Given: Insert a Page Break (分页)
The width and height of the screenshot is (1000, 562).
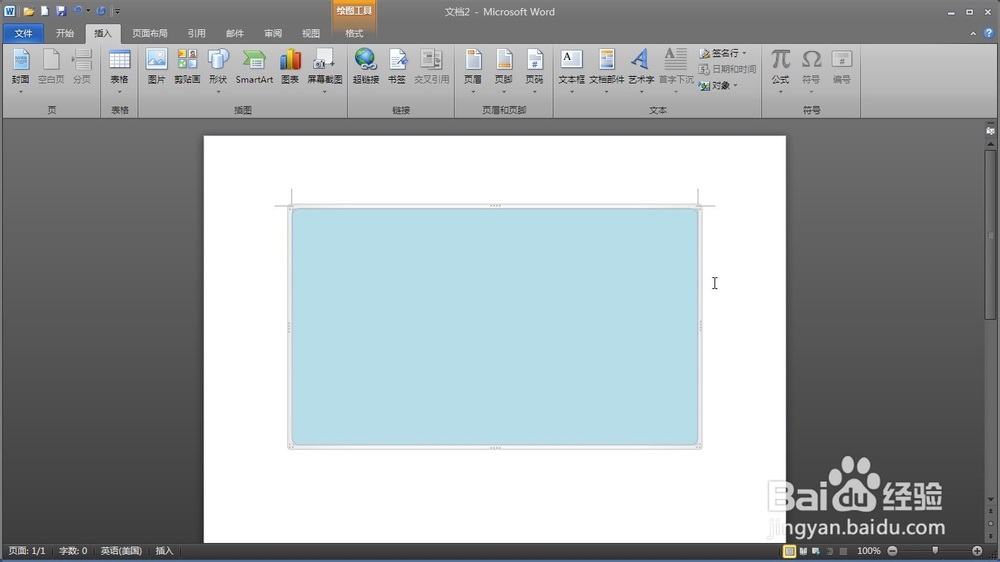Looking at the screenshot, I should [82, 68].
